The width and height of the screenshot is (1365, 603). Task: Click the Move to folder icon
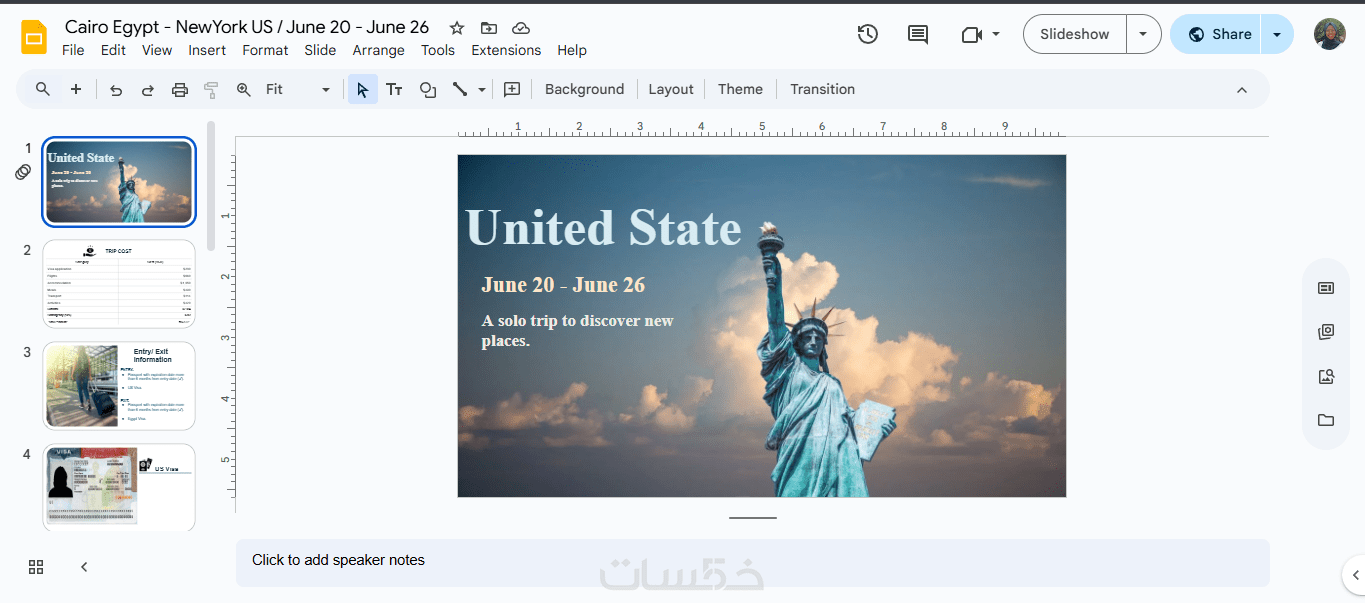(x=488, y=28)
